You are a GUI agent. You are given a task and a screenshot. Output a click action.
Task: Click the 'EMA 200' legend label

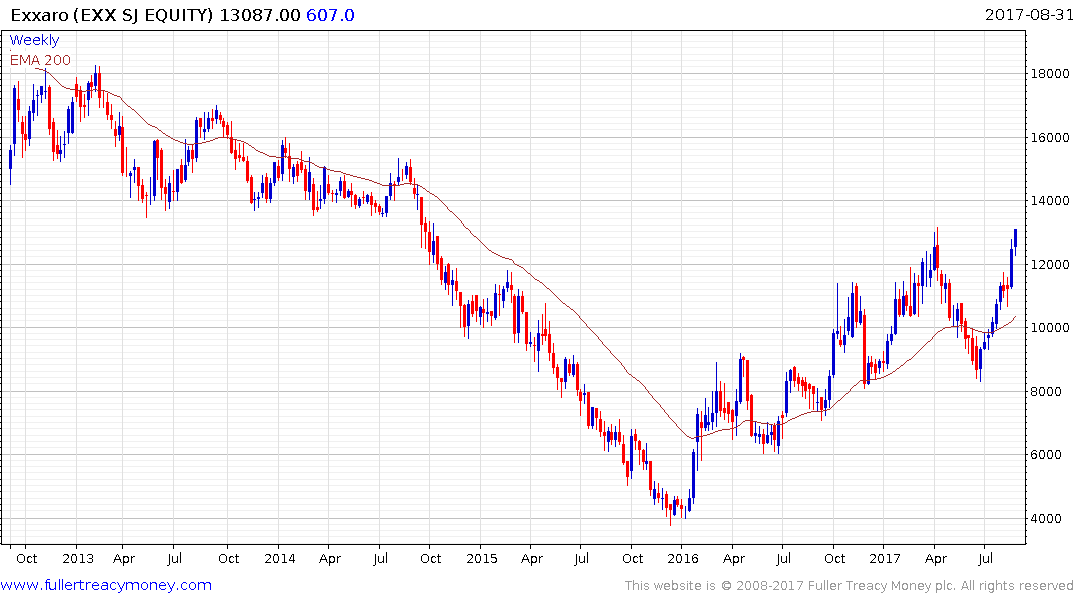(40, 60)
